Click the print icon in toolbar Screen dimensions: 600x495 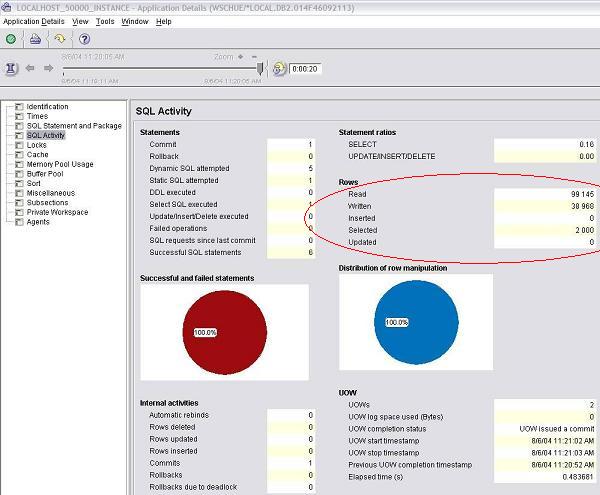click(36, 39)
